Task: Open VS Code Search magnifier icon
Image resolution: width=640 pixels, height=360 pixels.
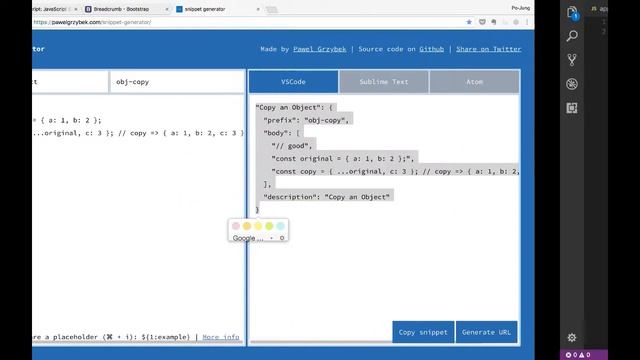Action: 572,36
